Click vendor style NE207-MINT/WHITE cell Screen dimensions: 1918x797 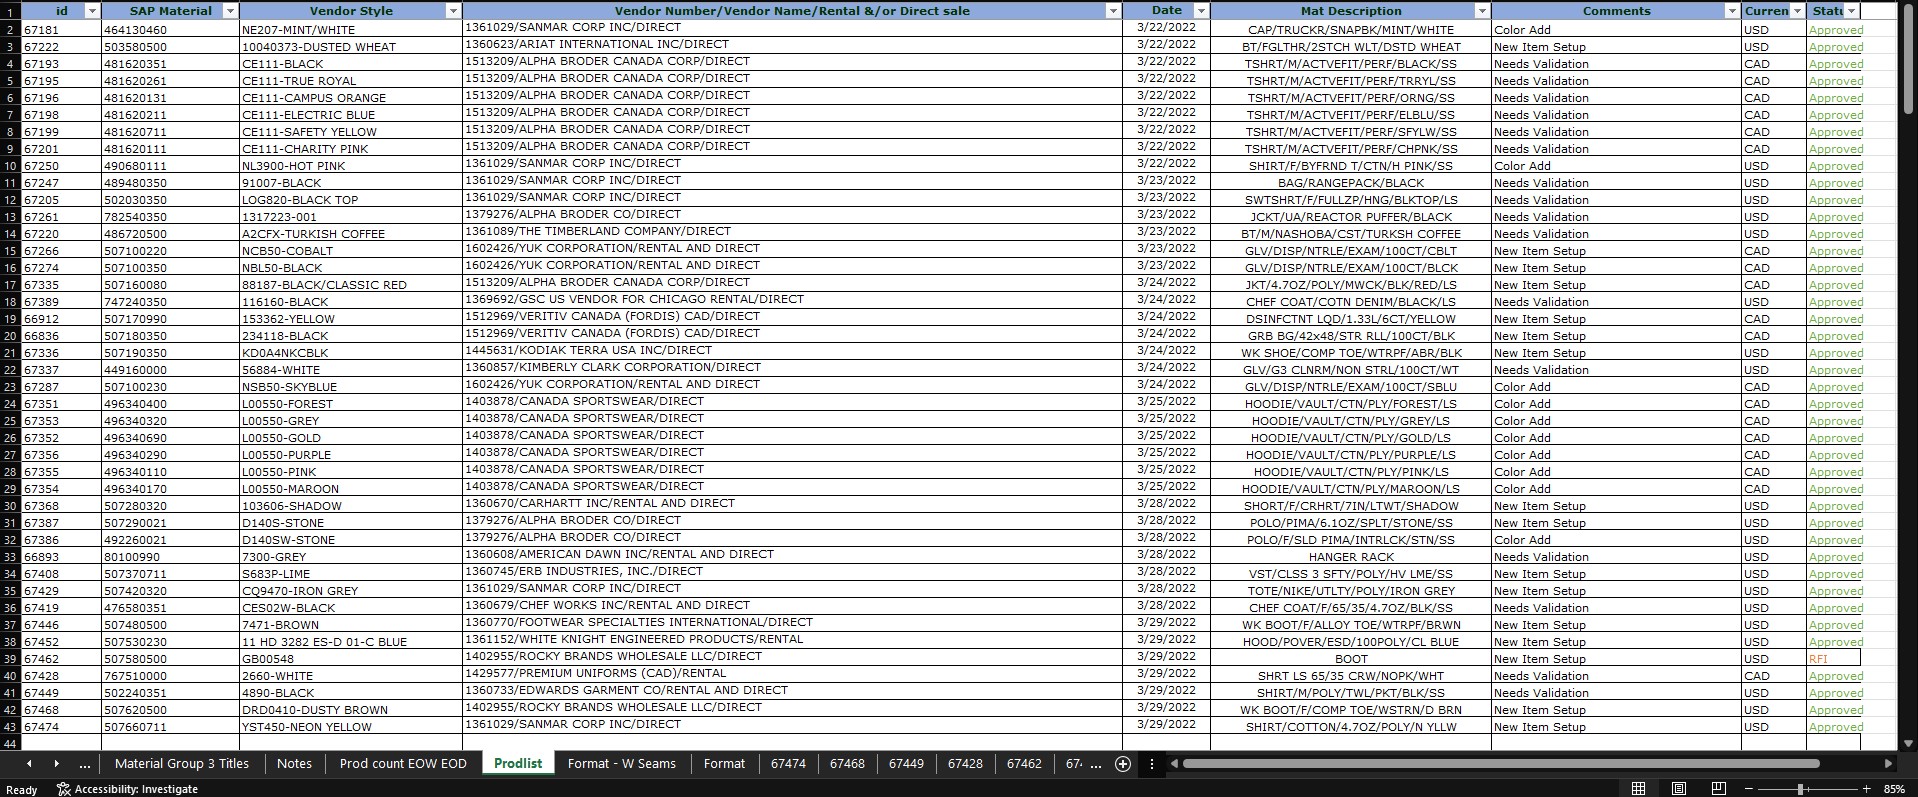pos(350,30)
